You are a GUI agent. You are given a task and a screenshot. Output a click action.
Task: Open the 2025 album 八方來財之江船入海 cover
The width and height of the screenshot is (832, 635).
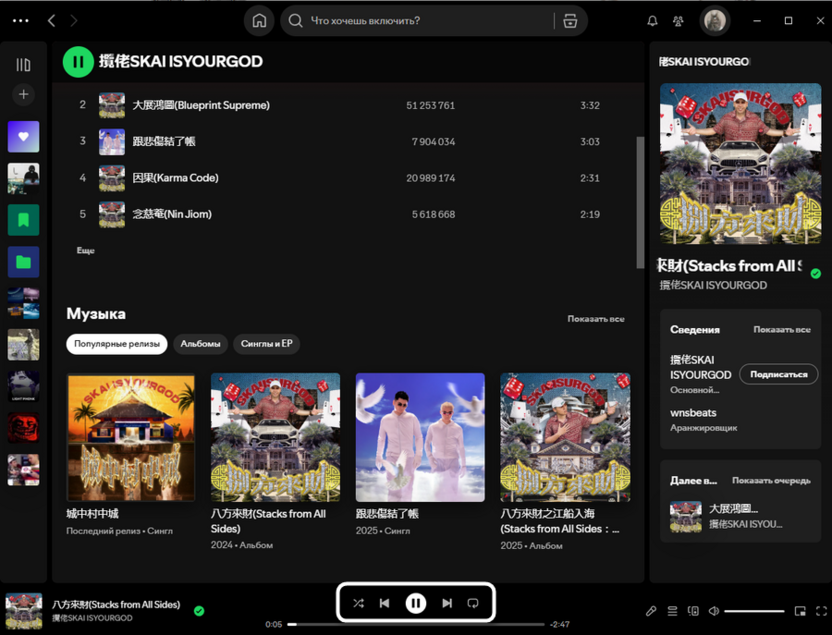pyautogui.click(x=565, y=437)
